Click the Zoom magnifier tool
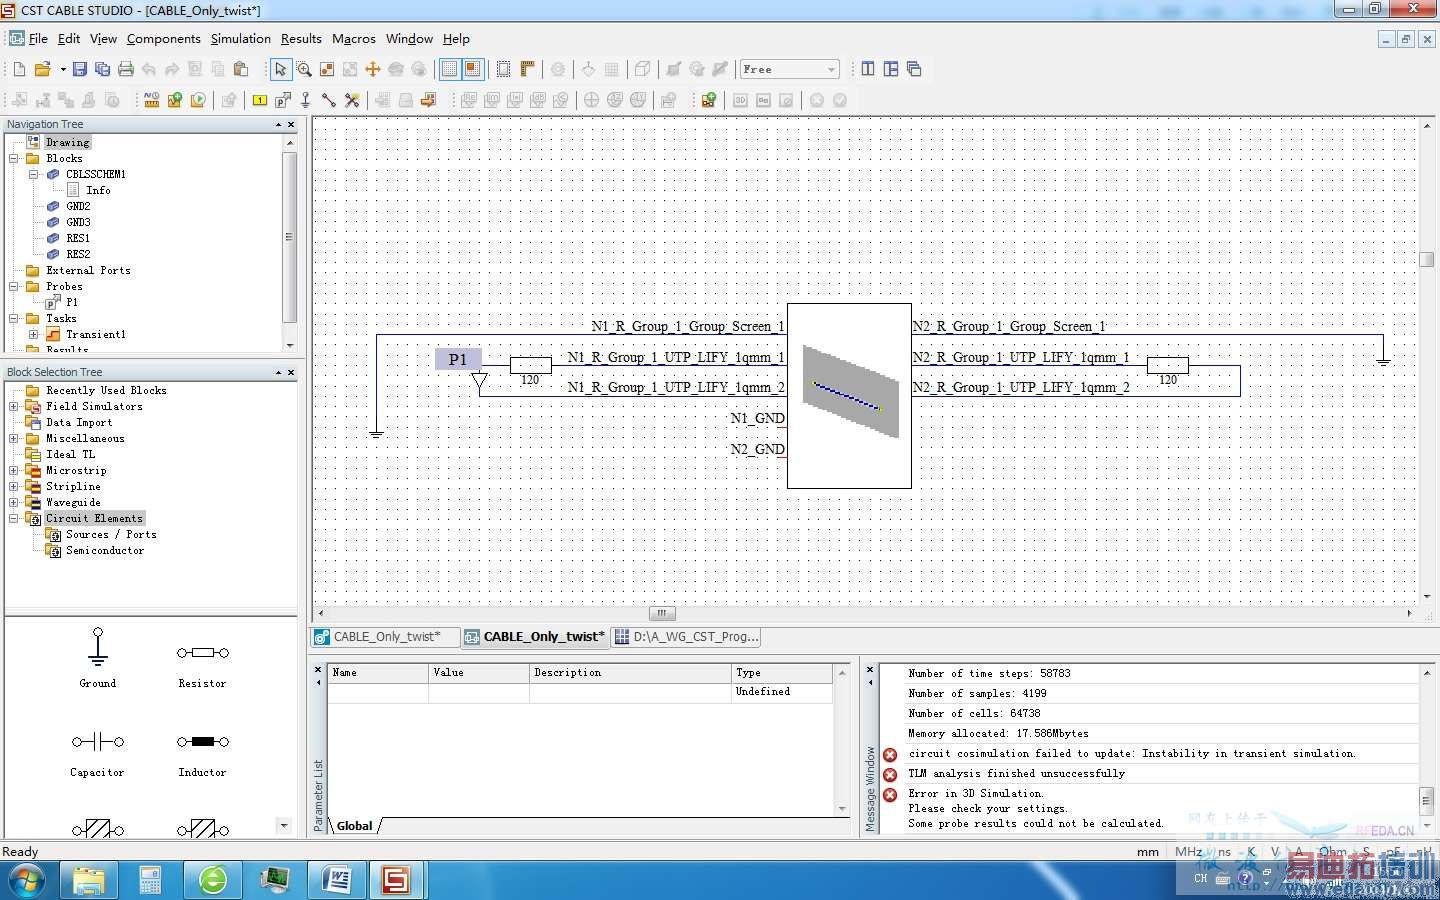Image resolution: width=1440 pixels, height=900 pixels. click(303, 69)
